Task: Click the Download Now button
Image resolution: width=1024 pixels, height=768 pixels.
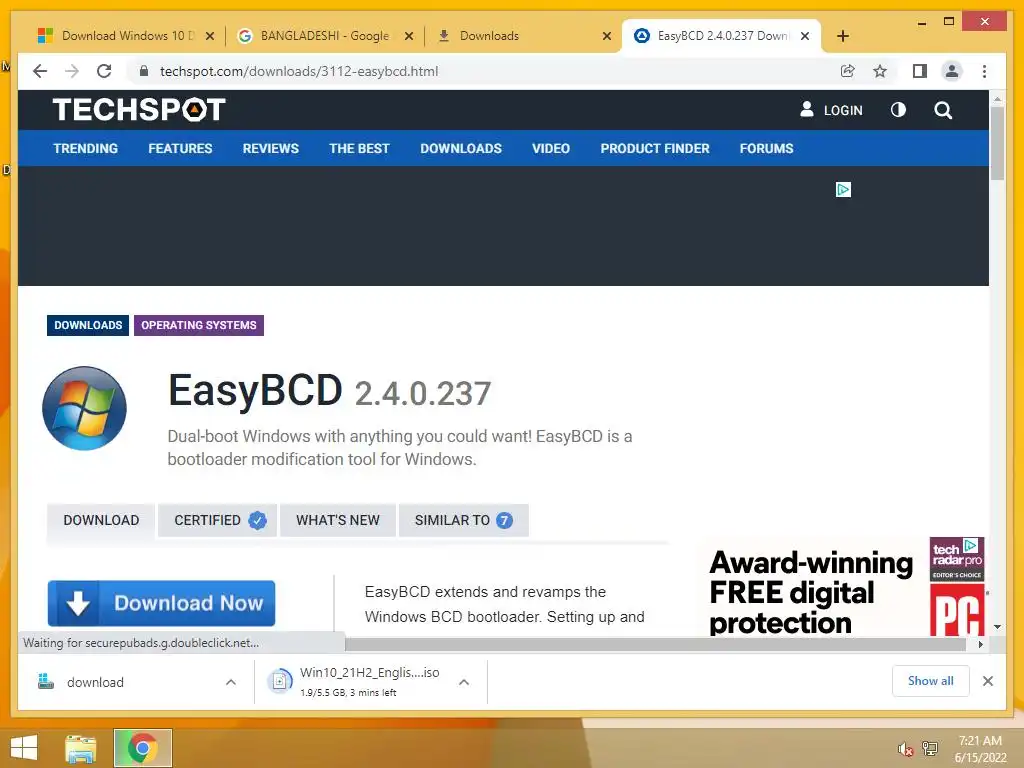Action: (x=161, y=603)
